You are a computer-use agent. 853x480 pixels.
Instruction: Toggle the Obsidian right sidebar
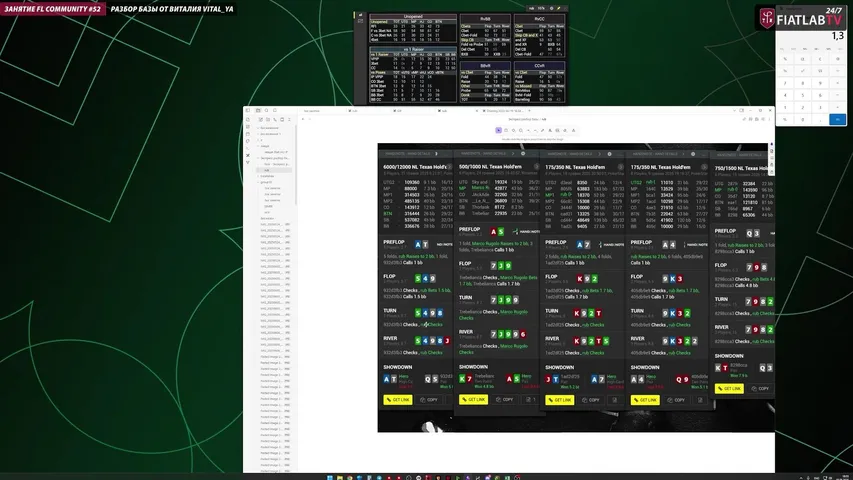point(741,110)
